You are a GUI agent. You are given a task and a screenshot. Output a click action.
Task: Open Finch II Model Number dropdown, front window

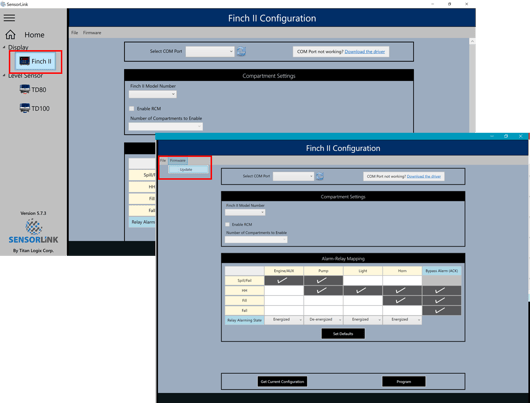tap(245, 212)
